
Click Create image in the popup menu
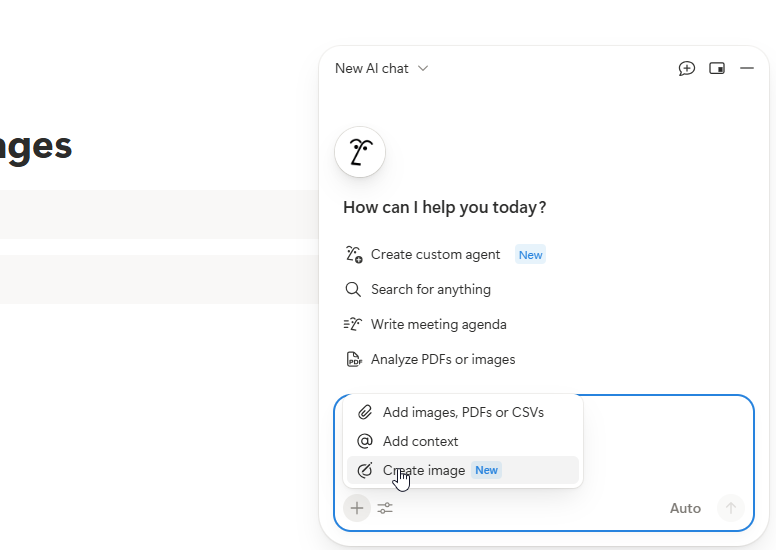(424, 470)
